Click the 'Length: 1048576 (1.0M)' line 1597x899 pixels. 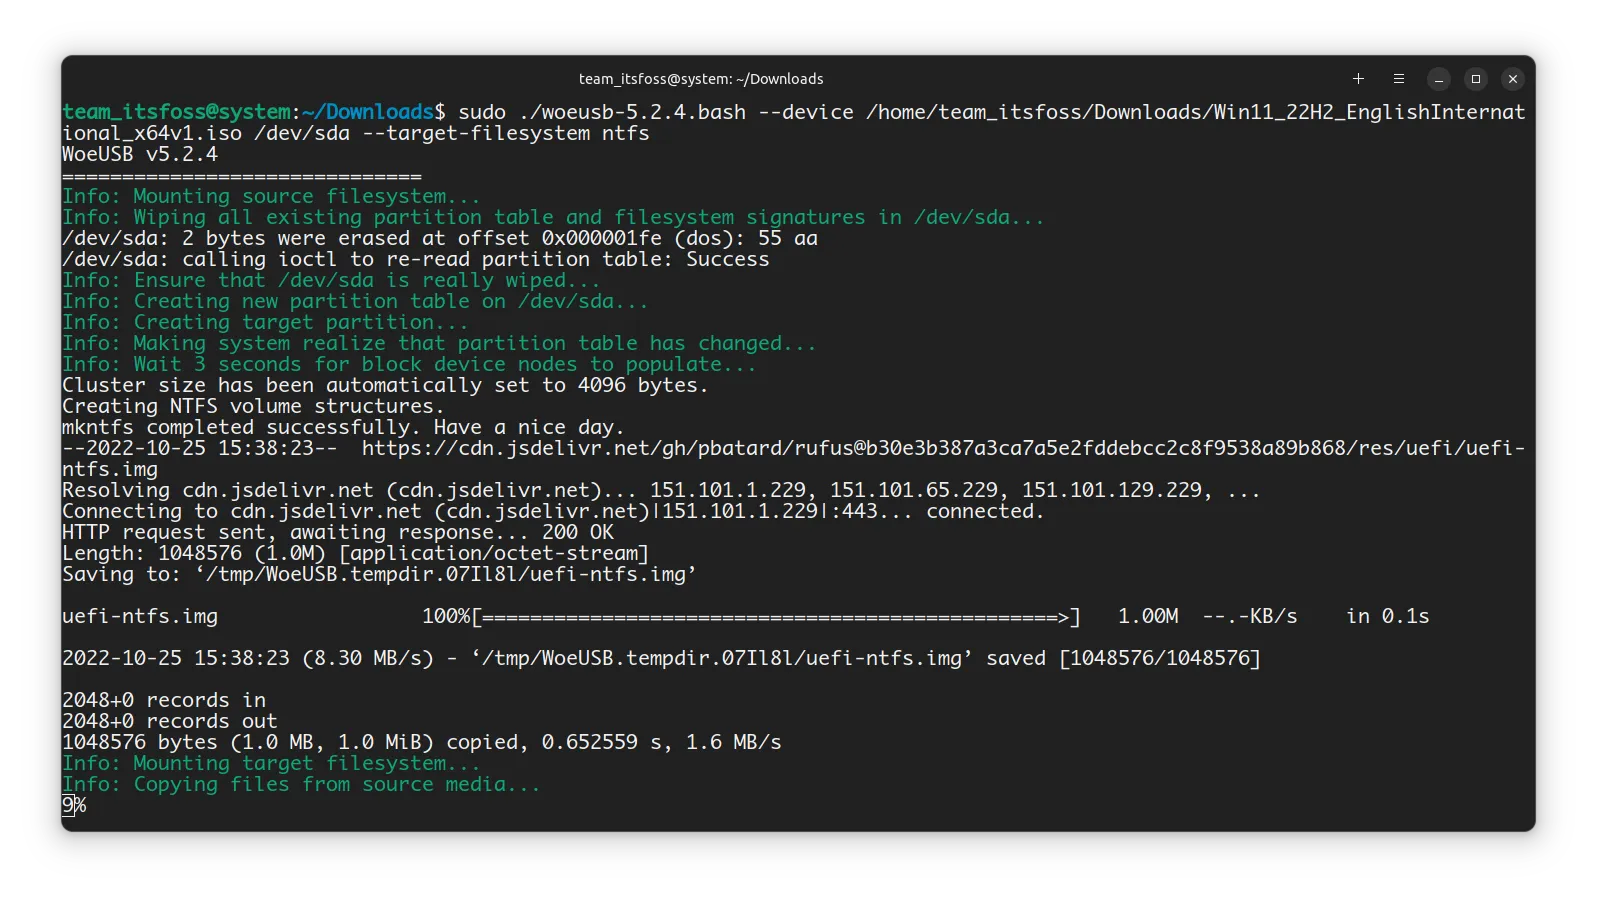[x=356, y=554]
